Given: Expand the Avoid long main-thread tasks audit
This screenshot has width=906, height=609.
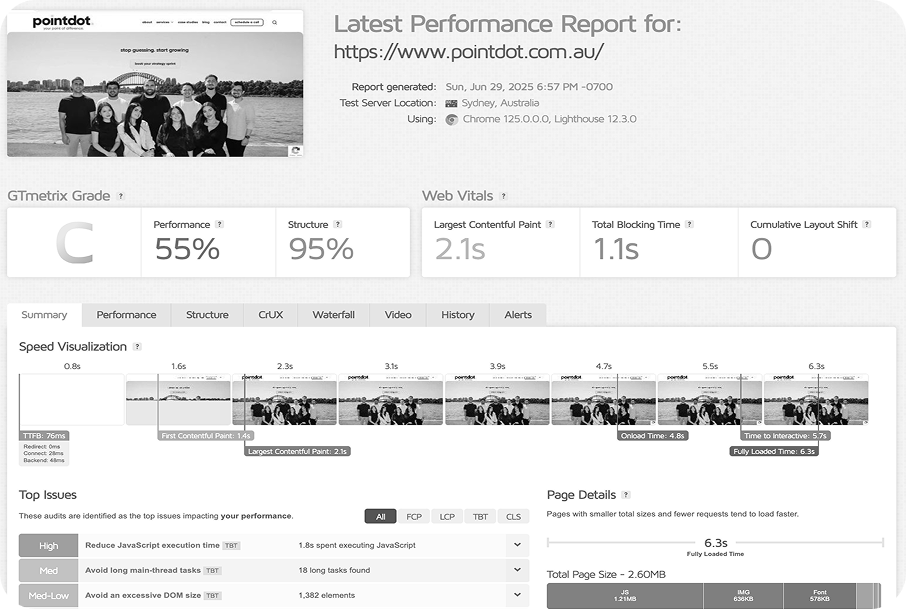Looking at the screenshot, I should (516, 571).
